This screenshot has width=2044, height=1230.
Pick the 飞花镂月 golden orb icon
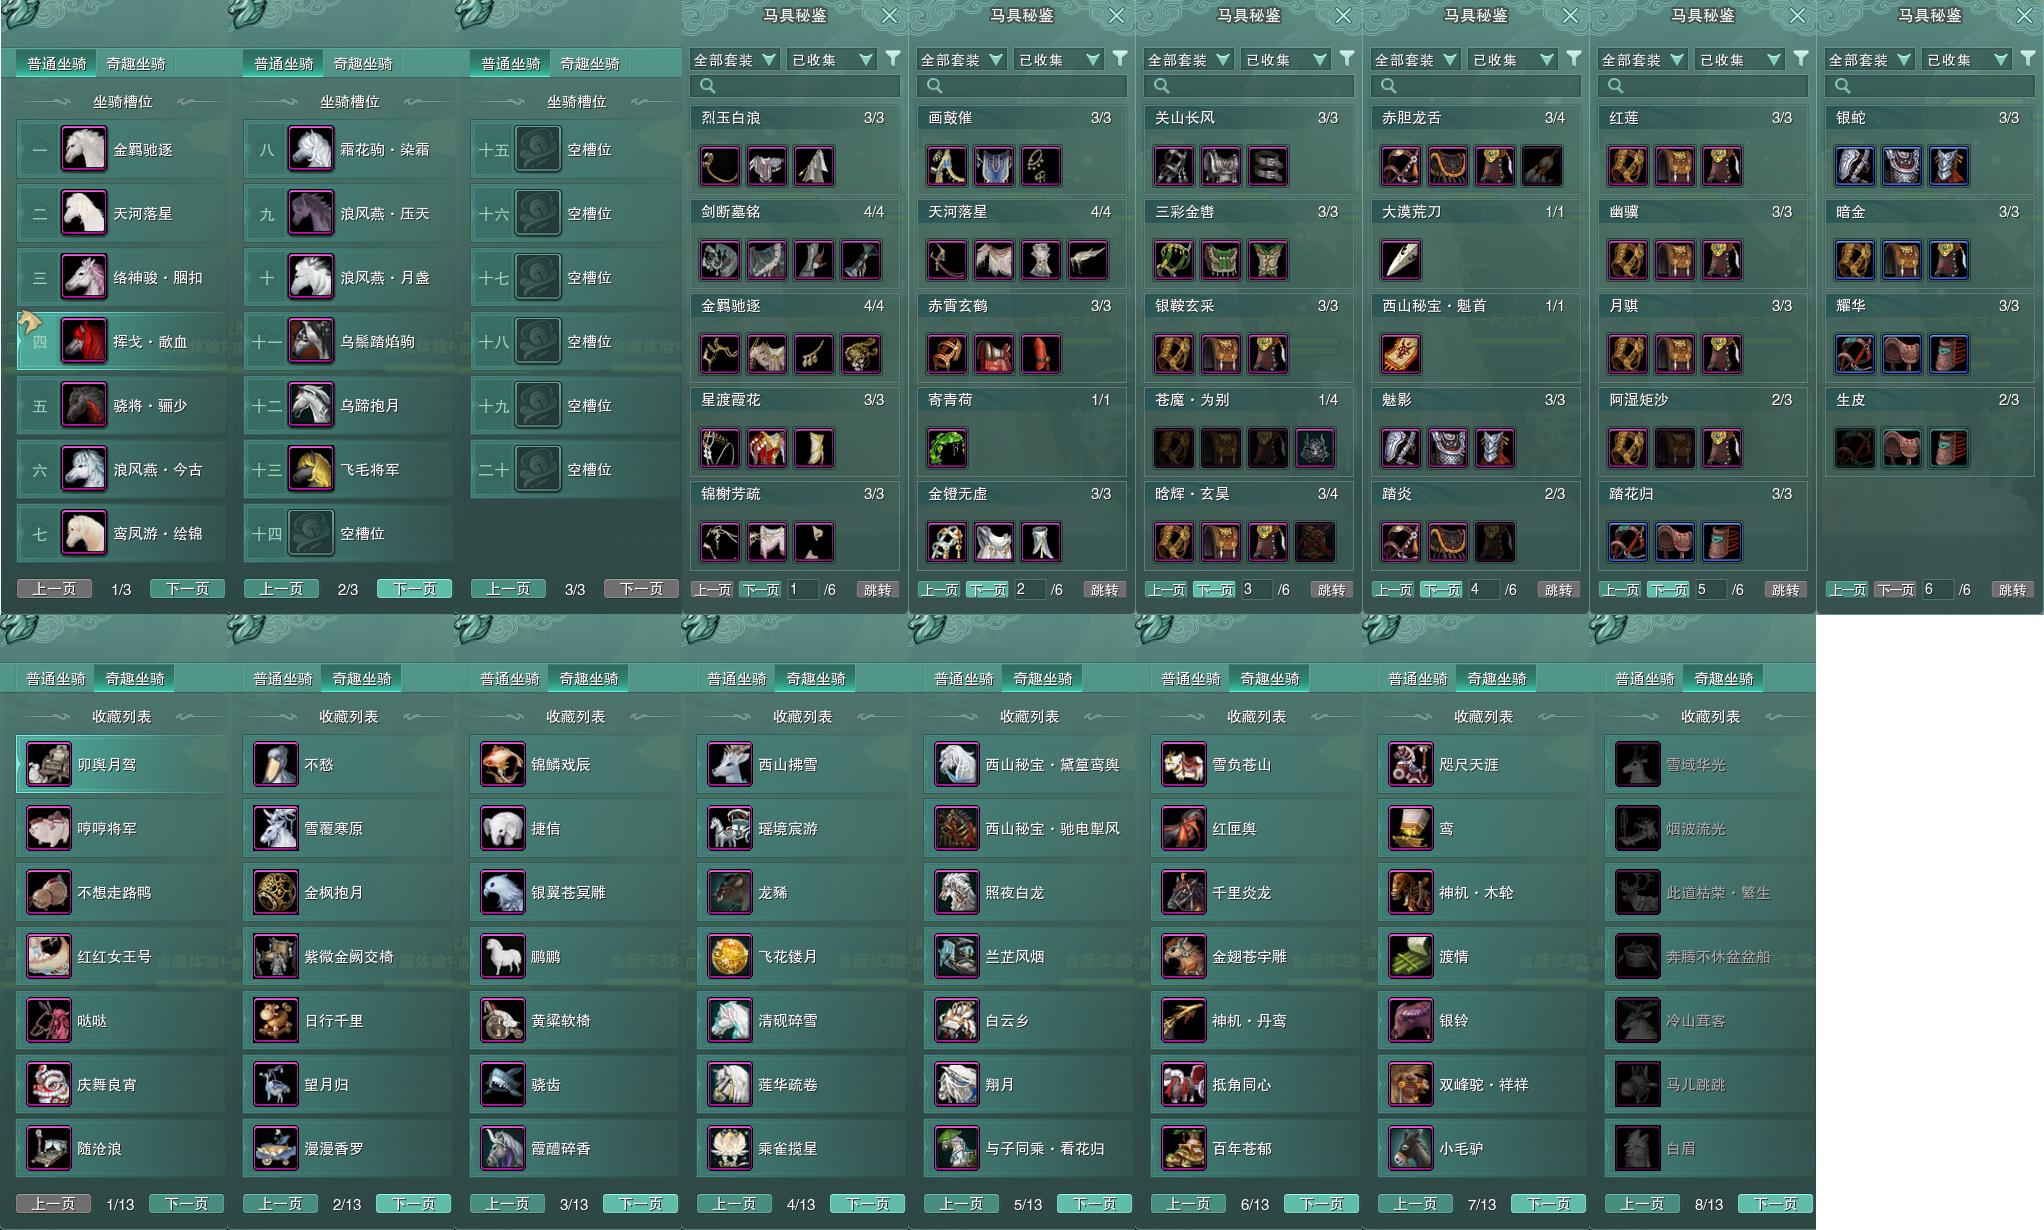pos(729,956)
